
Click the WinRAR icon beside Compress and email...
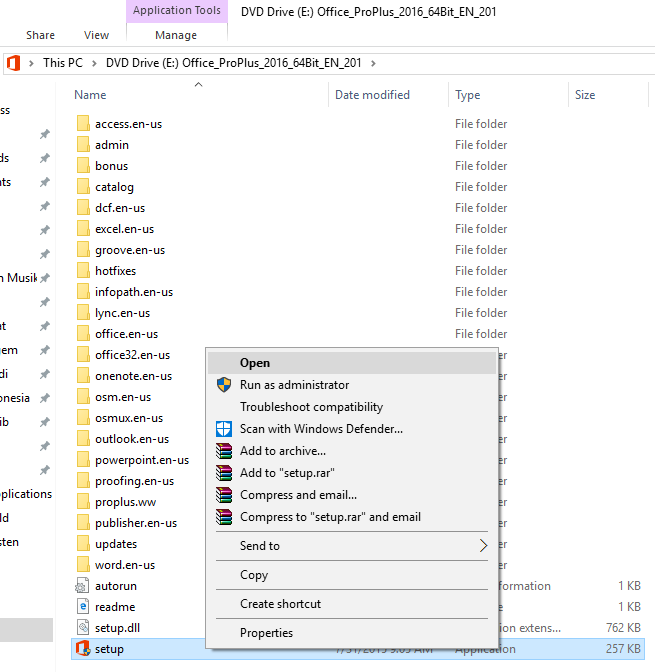(x=224, y=495)
